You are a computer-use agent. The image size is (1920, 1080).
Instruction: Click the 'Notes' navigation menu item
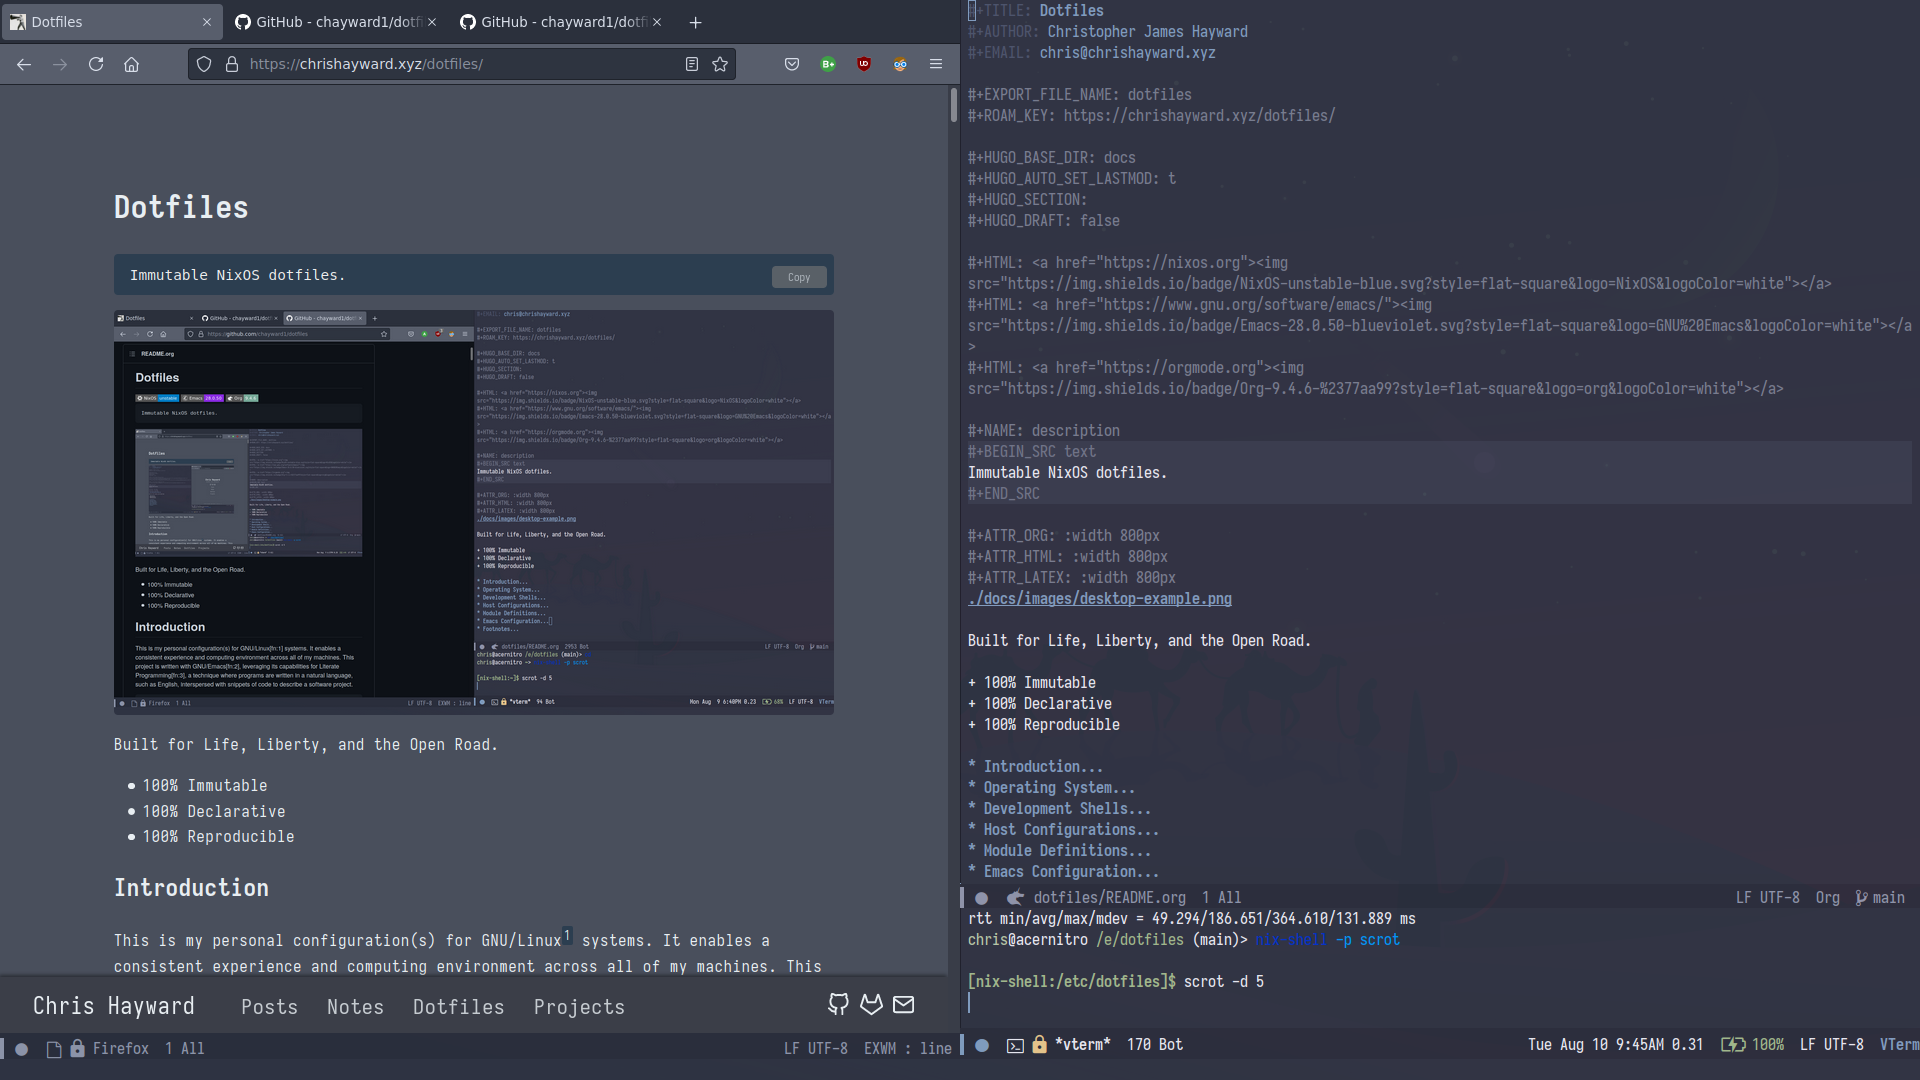[x=355, y=1006]
